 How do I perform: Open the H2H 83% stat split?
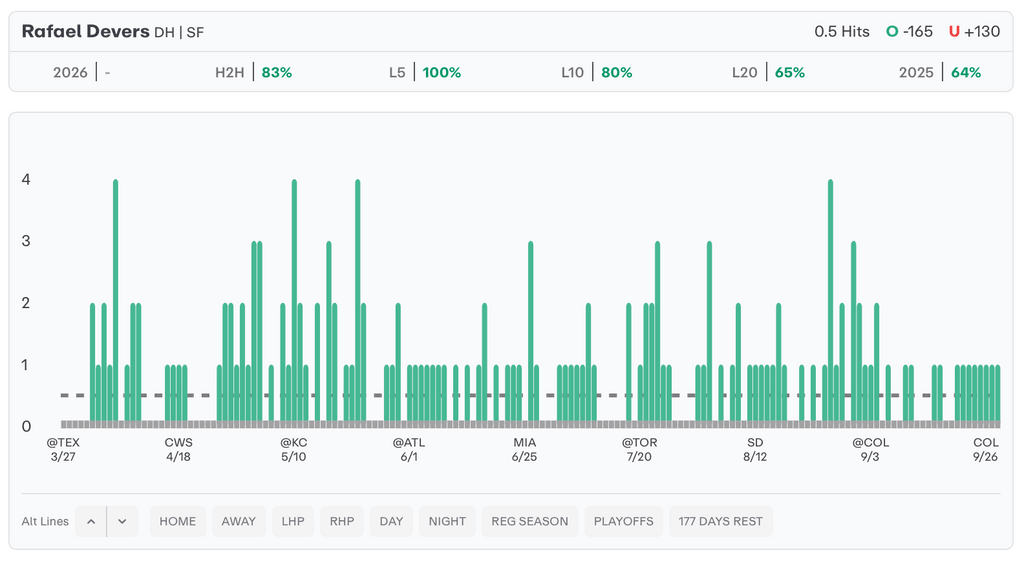253,72
